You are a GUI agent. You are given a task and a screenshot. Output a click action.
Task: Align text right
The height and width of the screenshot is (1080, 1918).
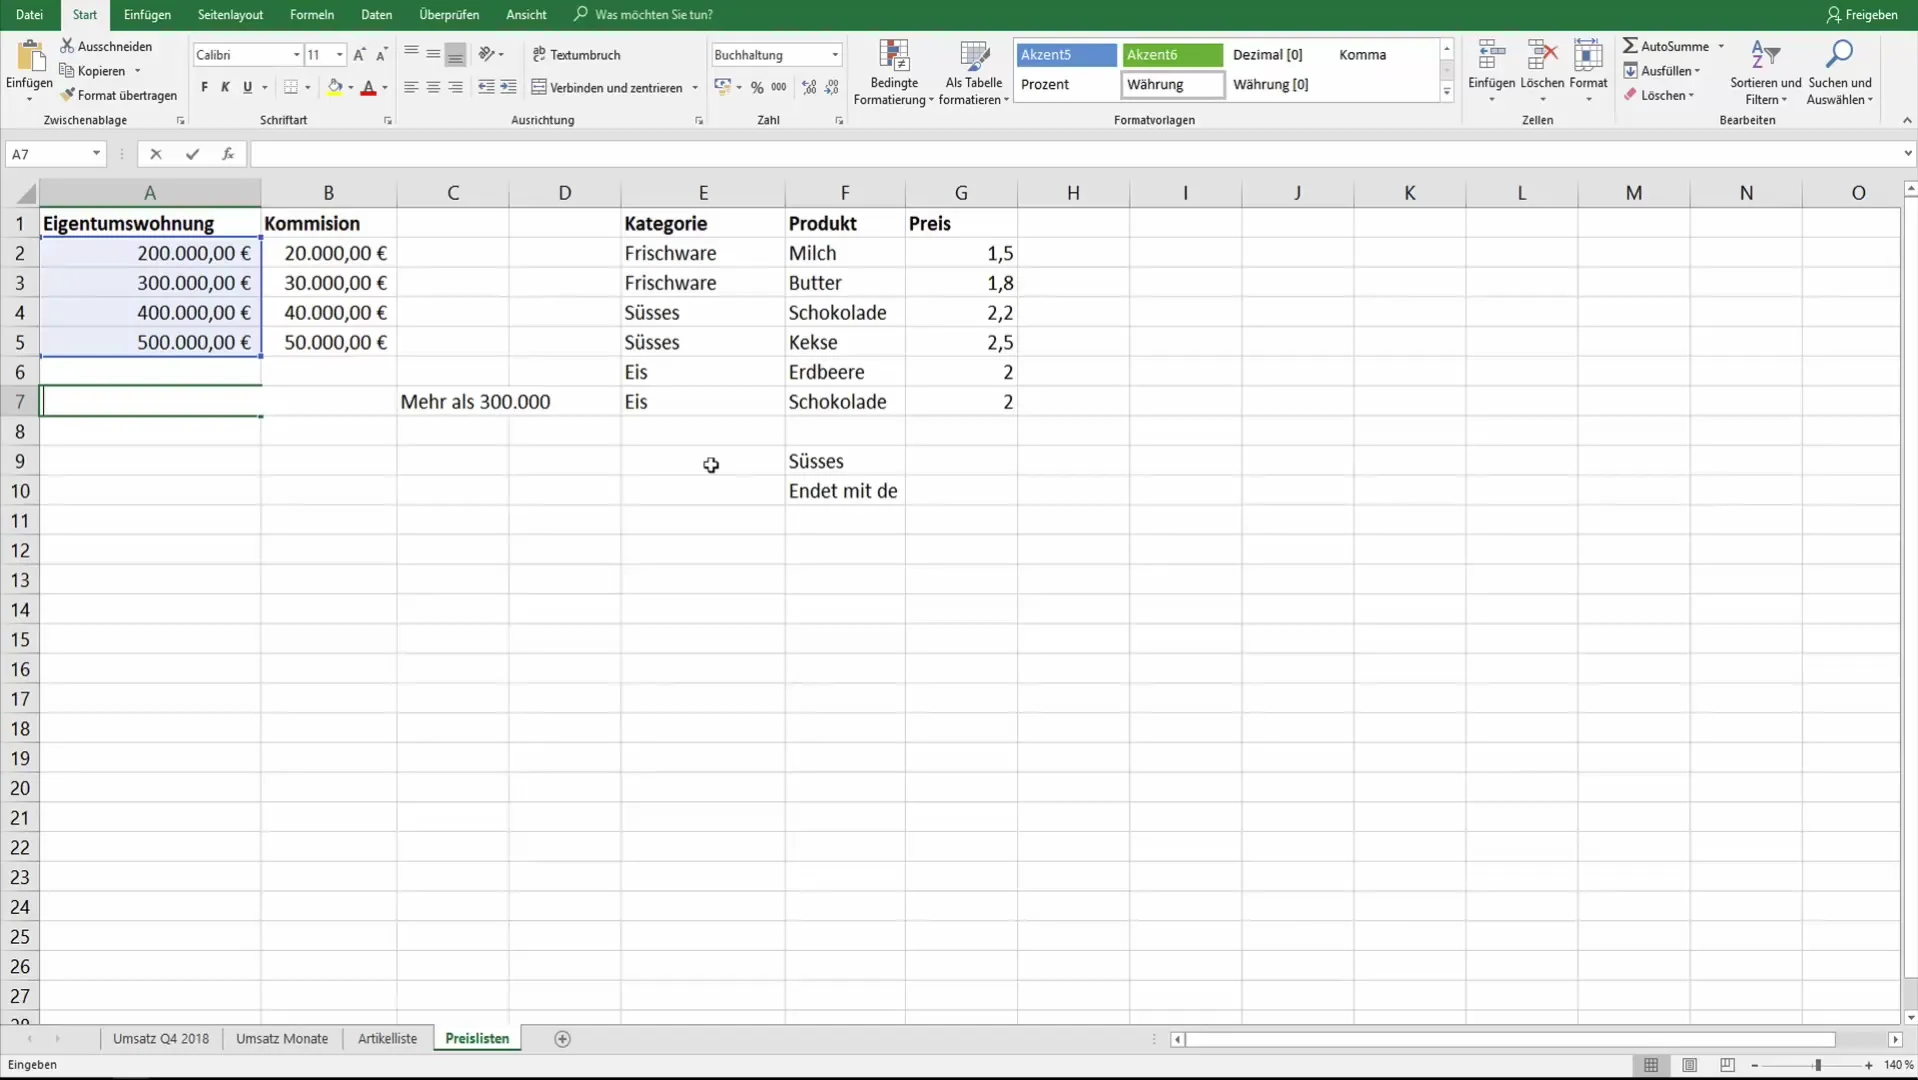click(455, 88)
